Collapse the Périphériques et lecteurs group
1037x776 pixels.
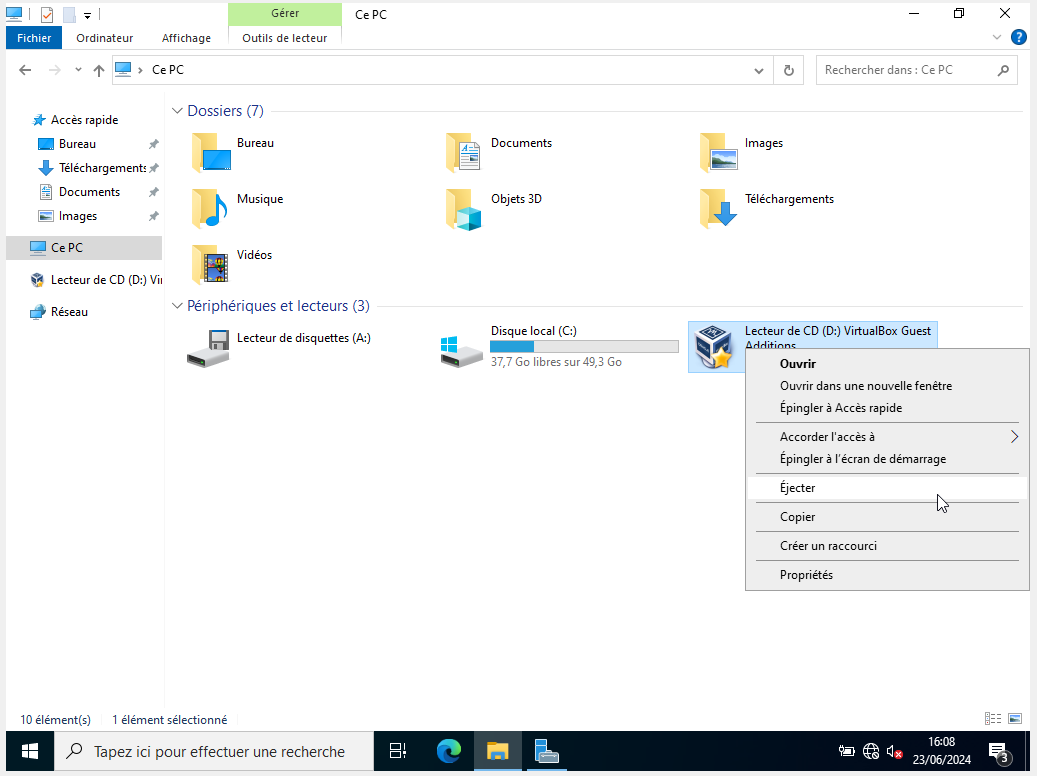(x=177, y=306)
